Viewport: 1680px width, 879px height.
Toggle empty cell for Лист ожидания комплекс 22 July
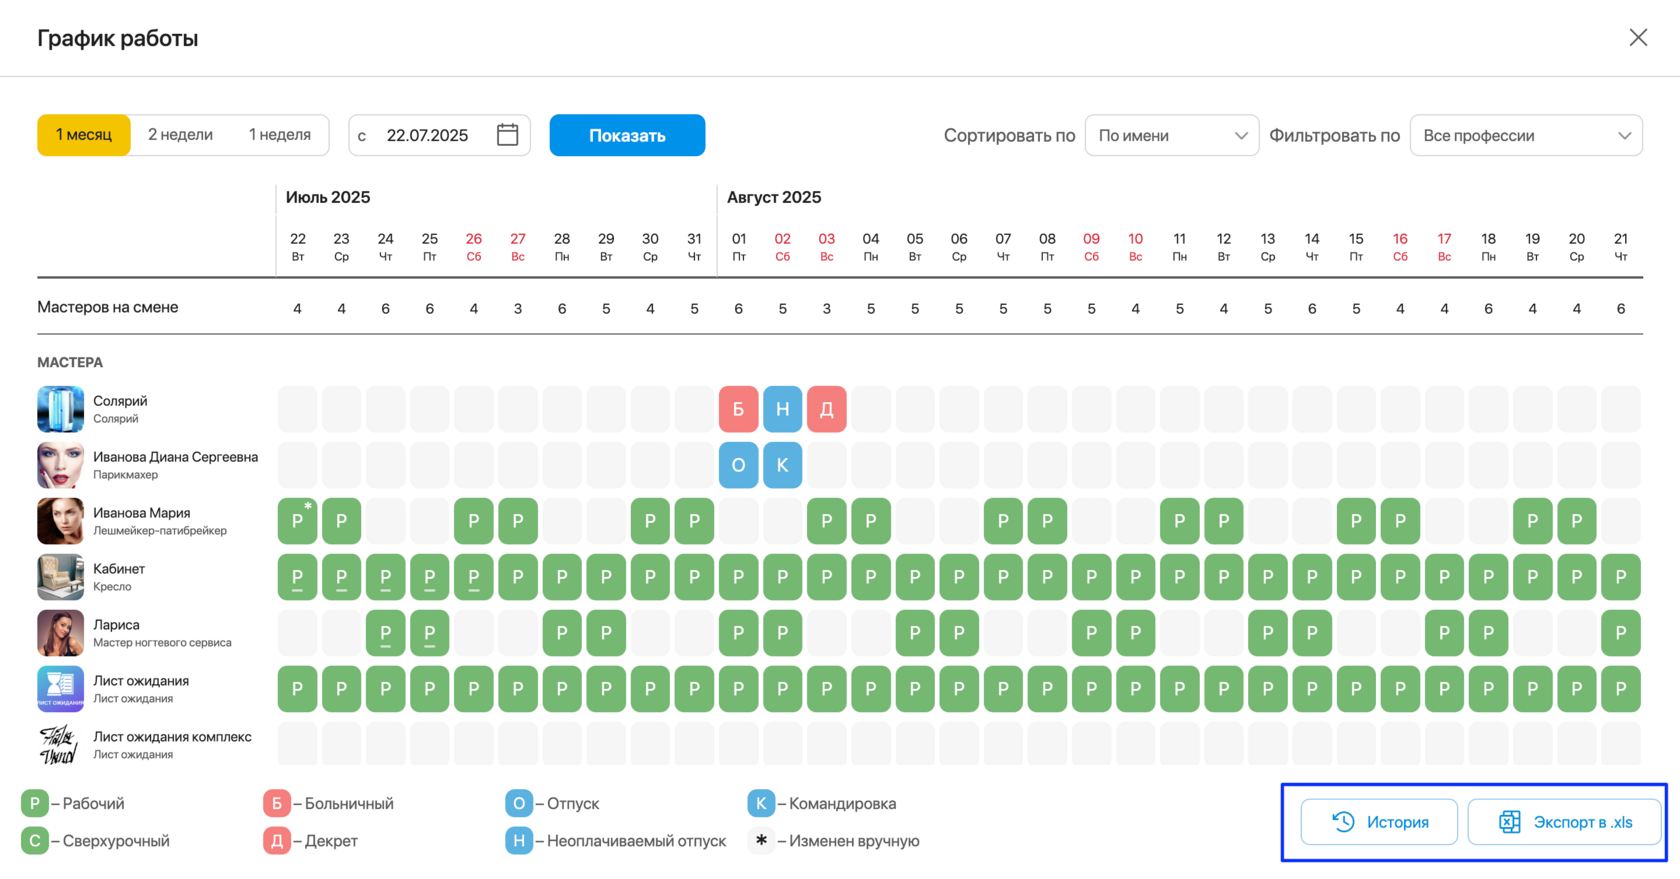[x=297, y=745]
